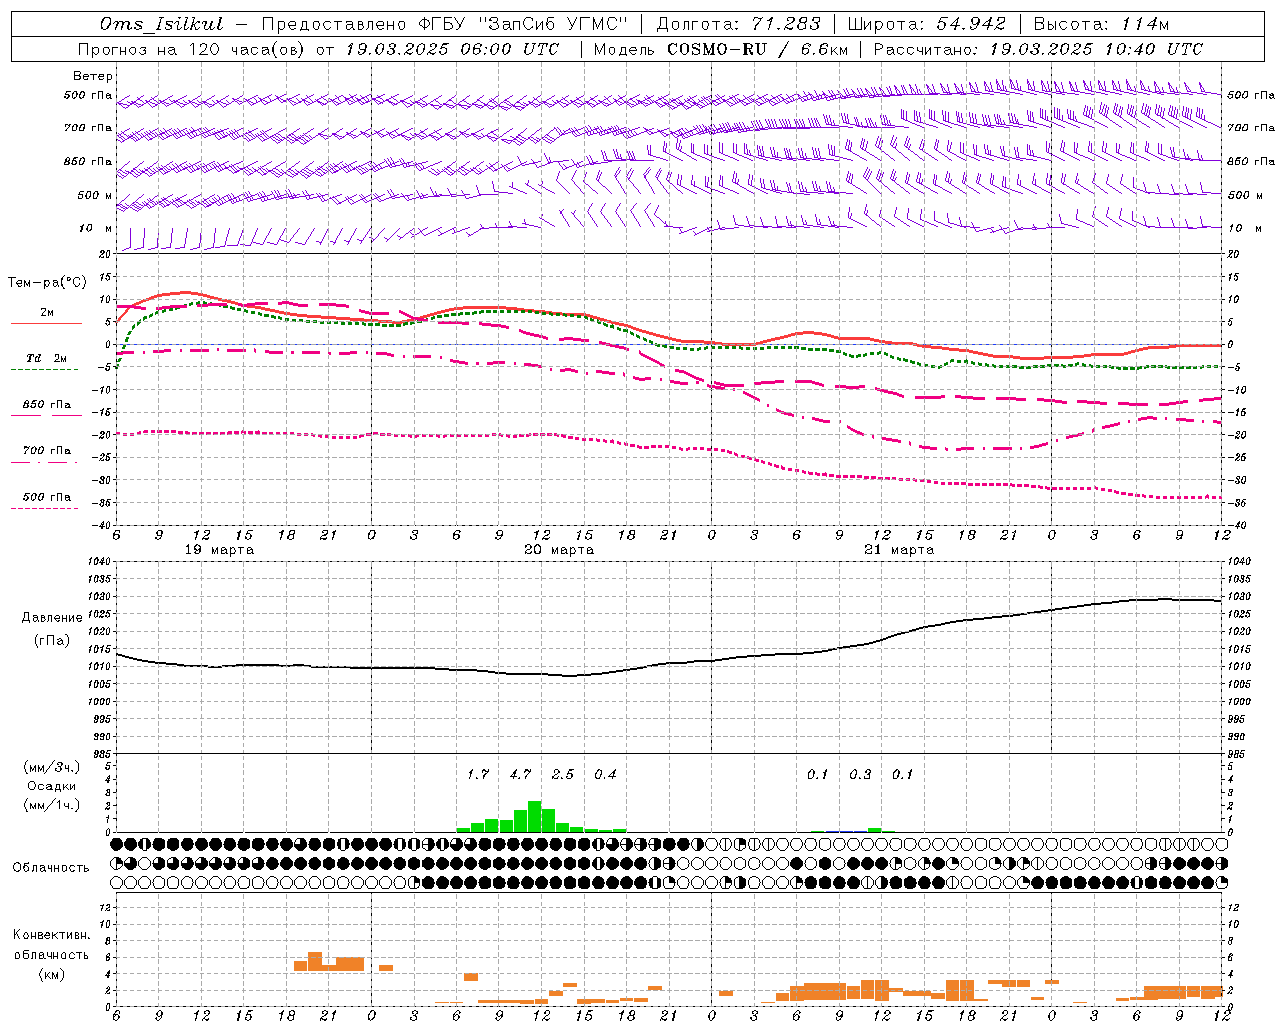Click the Давление pressure panel label

[52, 618]
